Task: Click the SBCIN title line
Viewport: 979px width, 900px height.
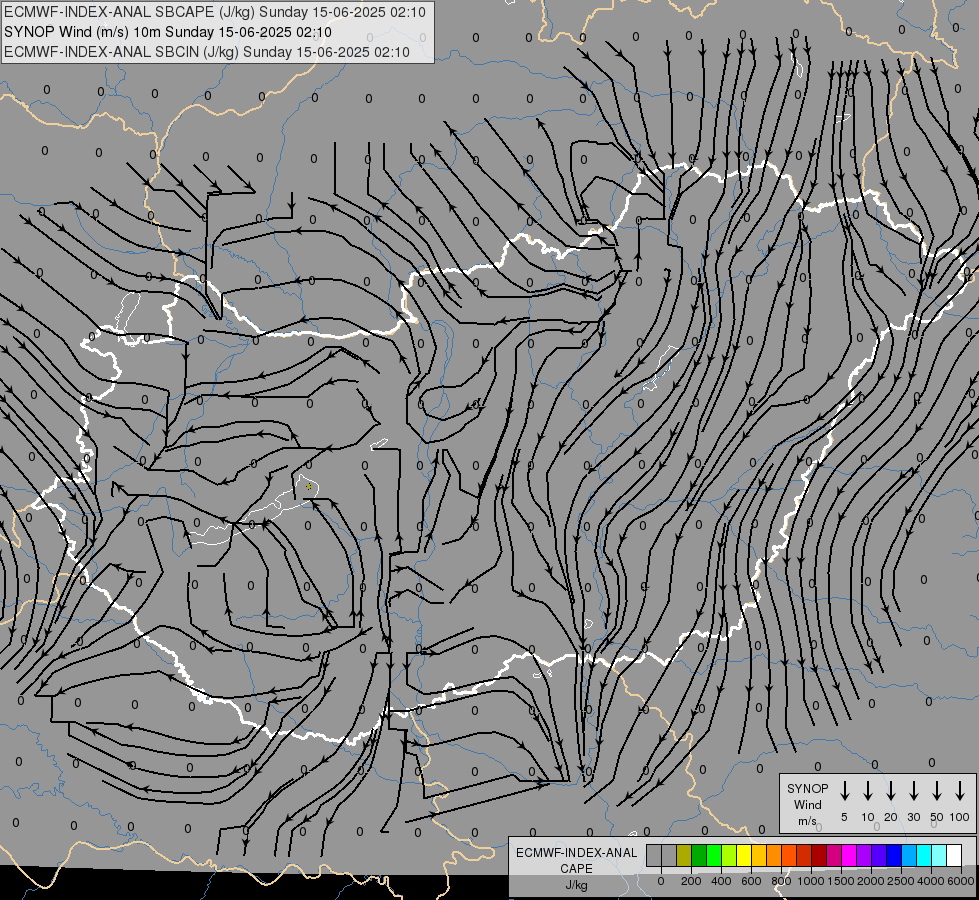Action: tap(207, 52)
